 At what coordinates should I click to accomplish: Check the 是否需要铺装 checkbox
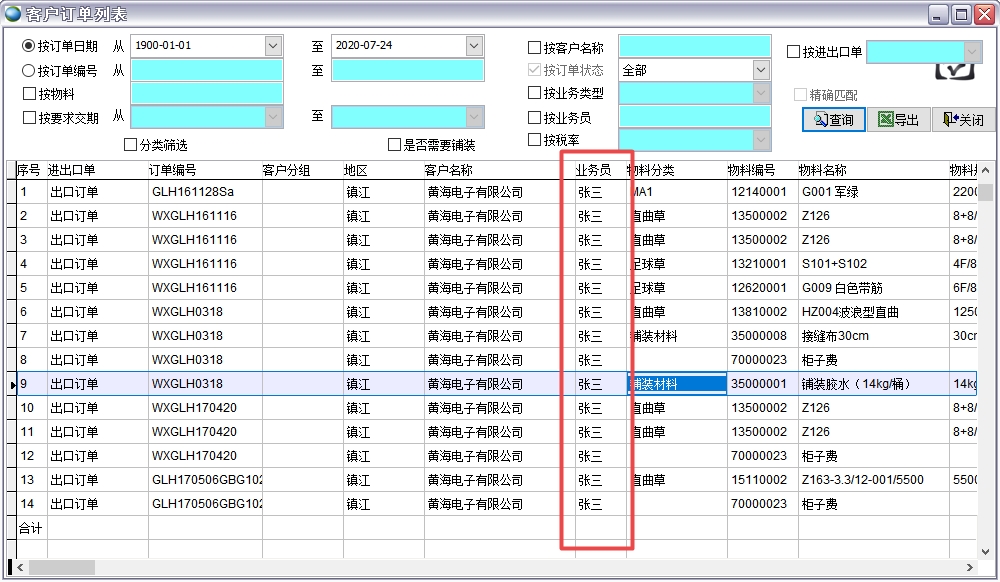click(394, 145)
